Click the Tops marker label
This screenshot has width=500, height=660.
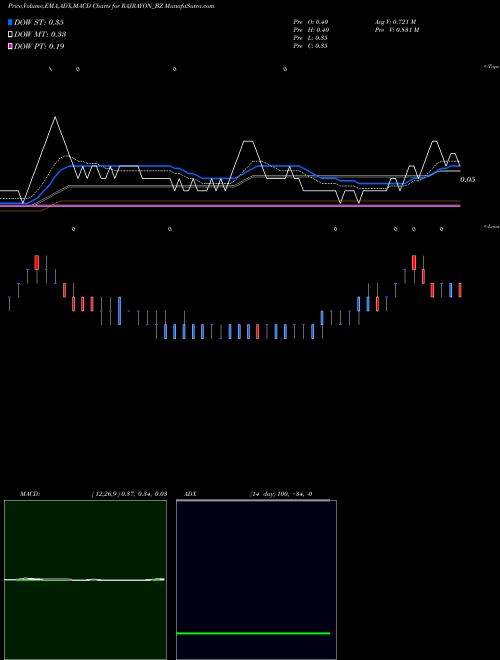[x=492, y=67]
